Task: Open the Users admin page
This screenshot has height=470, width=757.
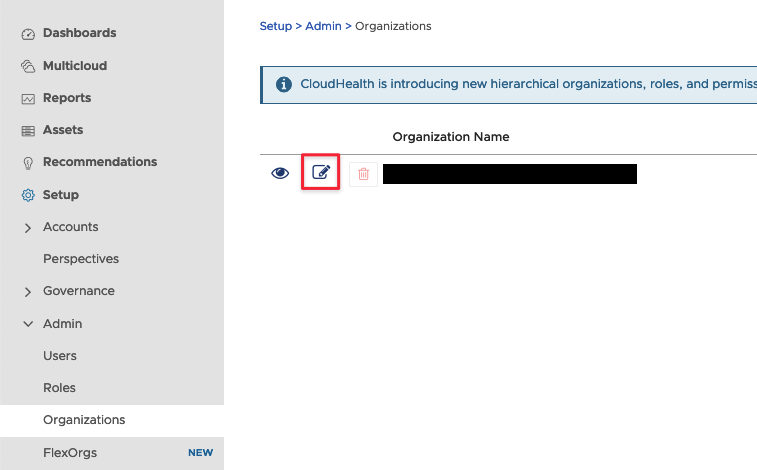Action: [x=60, y=356]
